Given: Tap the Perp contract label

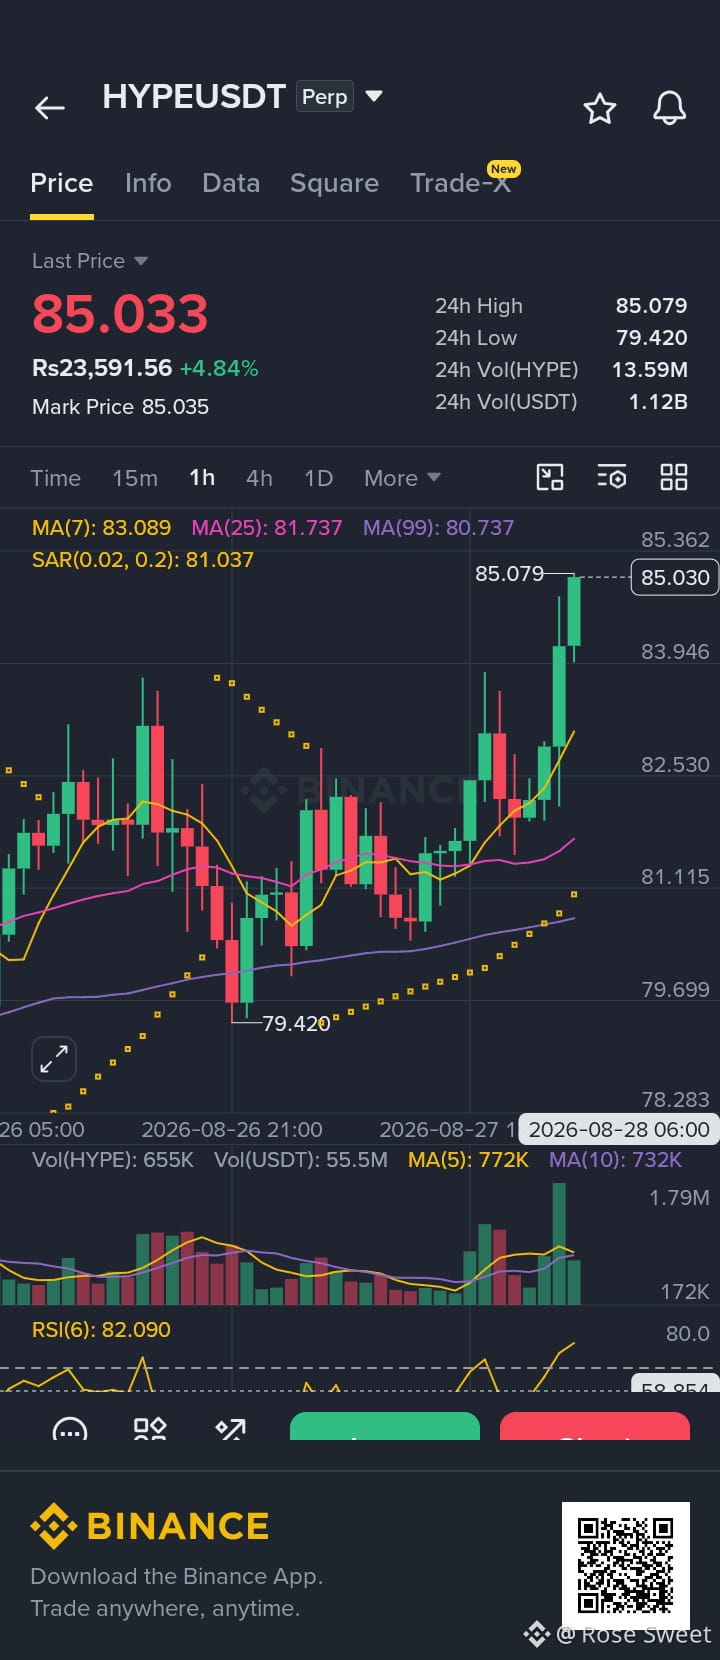Looking at the screenshot, I should 325,96.
